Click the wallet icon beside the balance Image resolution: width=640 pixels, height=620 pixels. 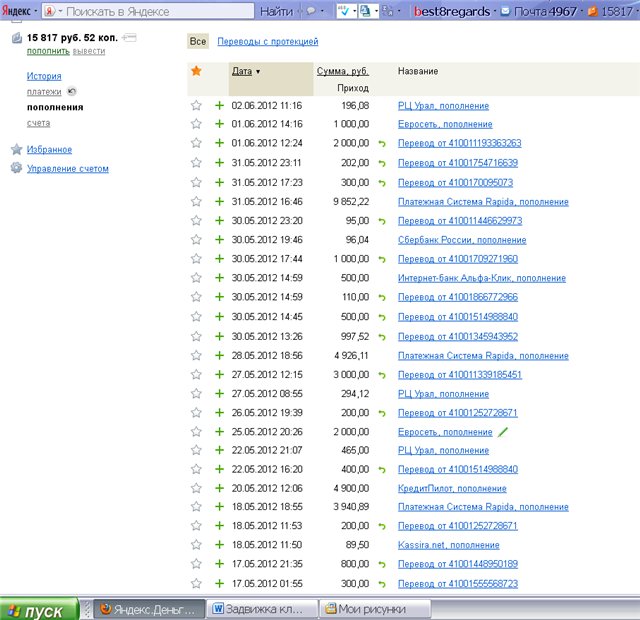click(17, 38)
